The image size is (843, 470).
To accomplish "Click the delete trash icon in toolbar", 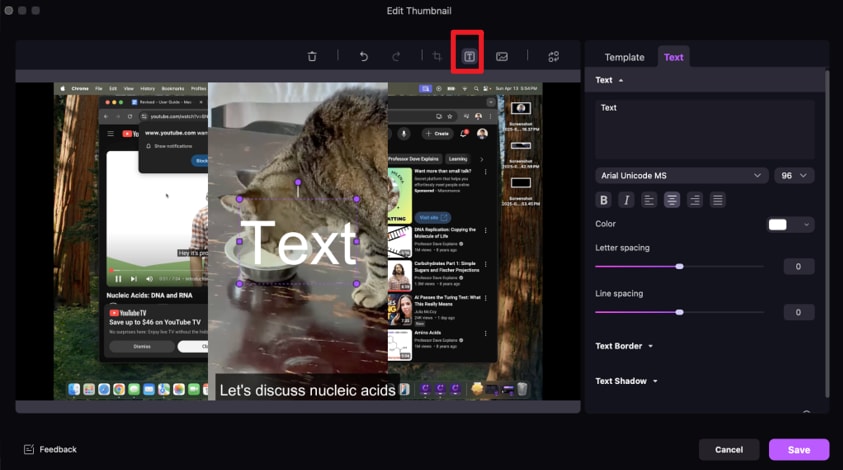I will [312, 56].
